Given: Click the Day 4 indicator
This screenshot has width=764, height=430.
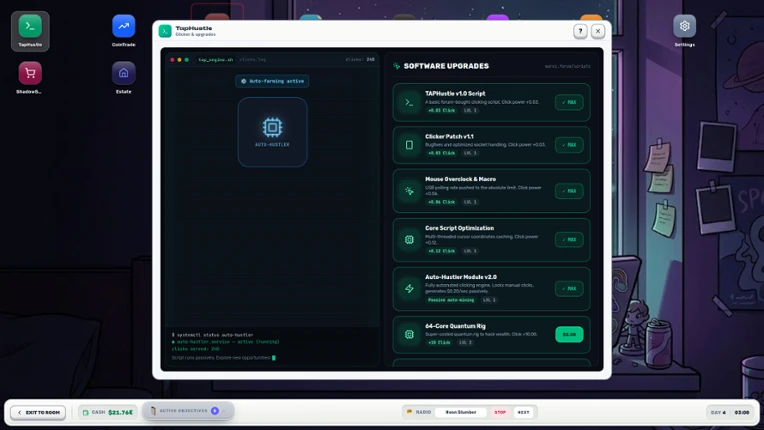Looking at the screenshot, I should coord(718,412).
